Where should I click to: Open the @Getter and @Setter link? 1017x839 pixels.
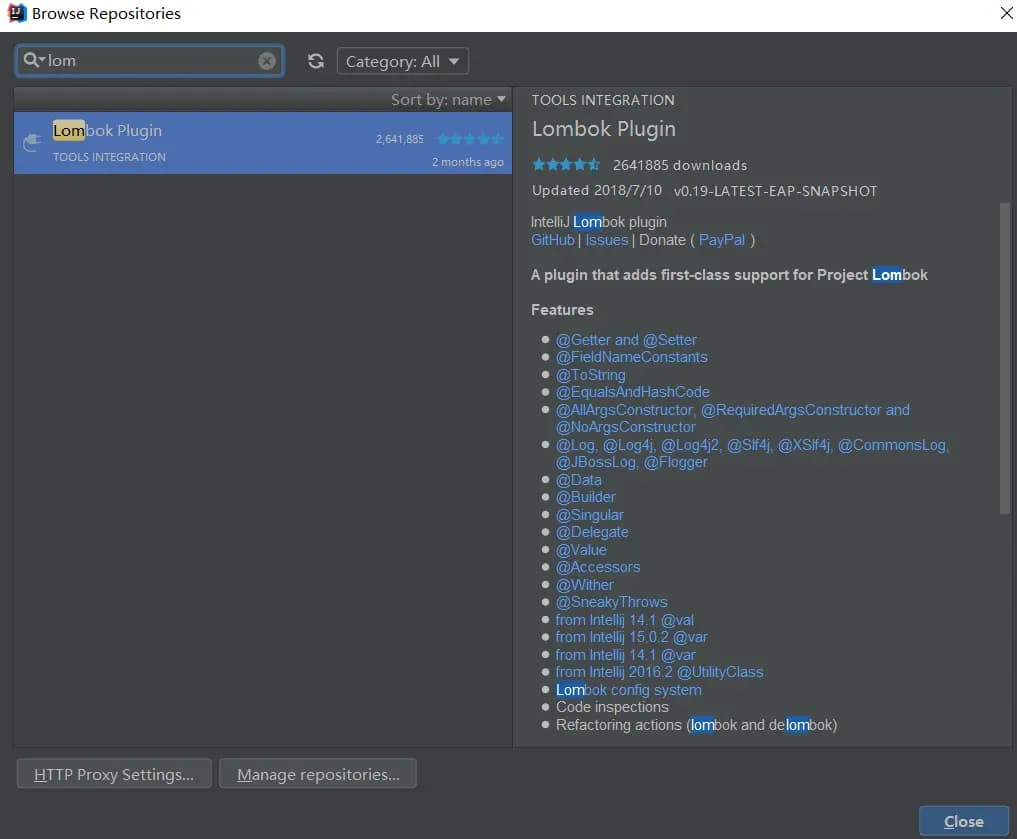pyautogui.click(x=626, y=340)
